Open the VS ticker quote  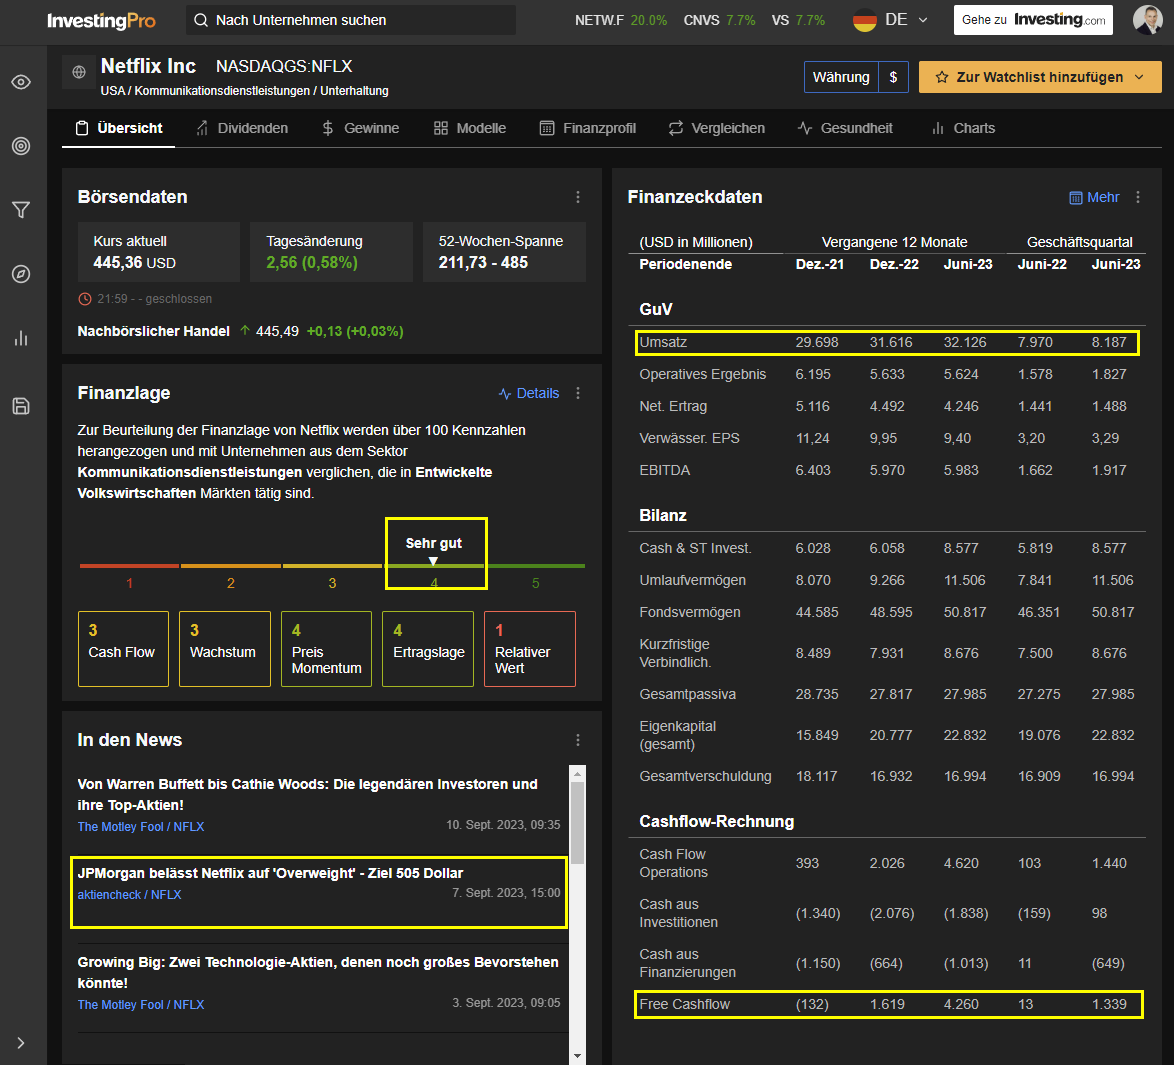798,20
